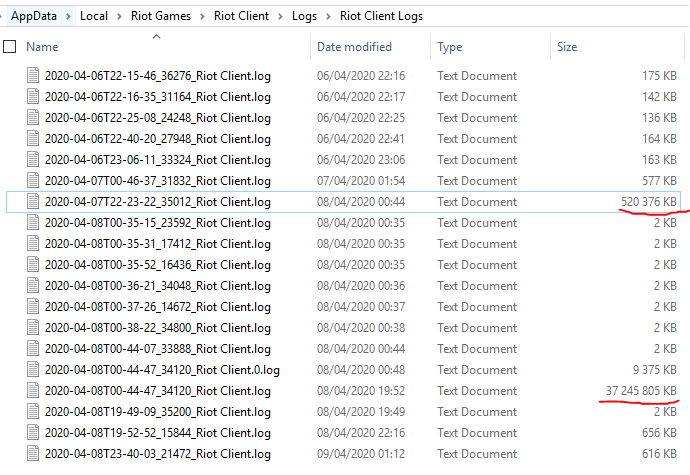This screenshot has height=475, width=690.
Task: Click file icon of 2020-04-06T22-16-35_31164 log
Action: pyautogui.click(x=33, y=96)
